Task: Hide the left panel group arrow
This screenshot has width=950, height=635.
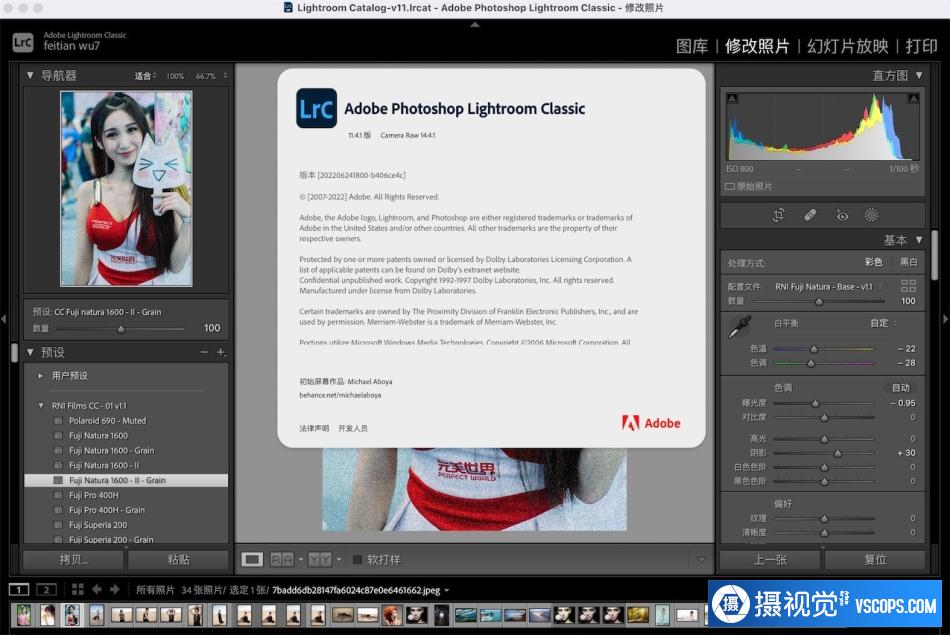Action: pyautogui.click(x=4, y=319)
